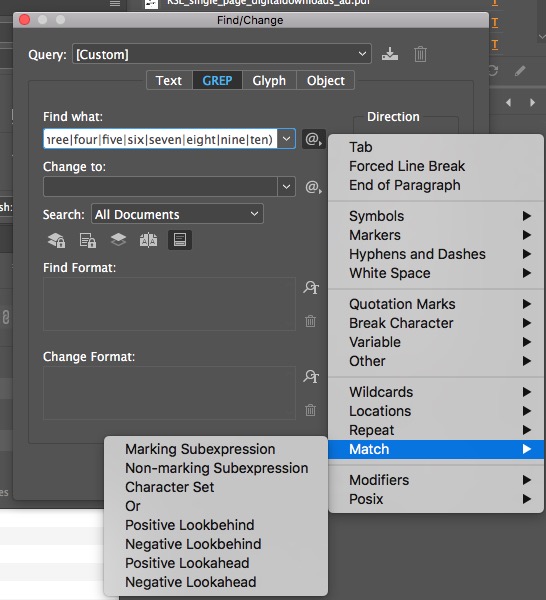Click the refresh icon in background panel
546x600 pixels.
[x=493, y=70]
